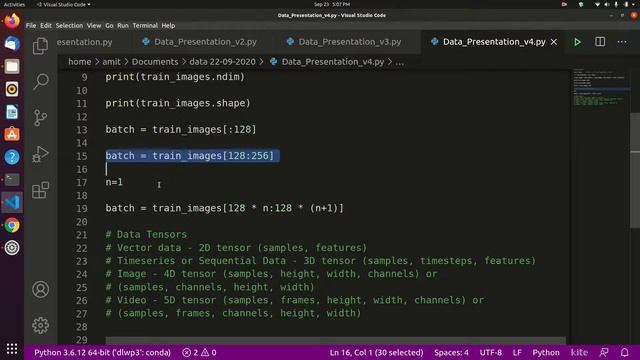Change indentation via Spaces: 4
The height and width of the screenshot is (360, 640).
[451, 352]
